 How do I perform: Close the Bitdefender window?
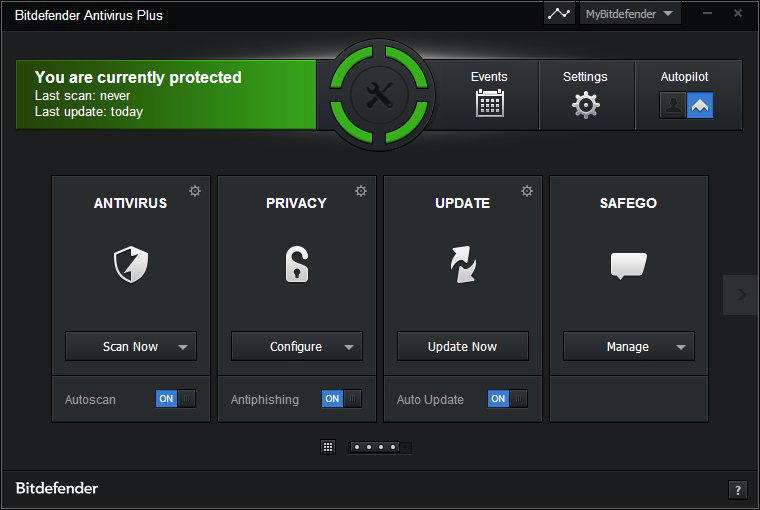click(x=738, y=13)
